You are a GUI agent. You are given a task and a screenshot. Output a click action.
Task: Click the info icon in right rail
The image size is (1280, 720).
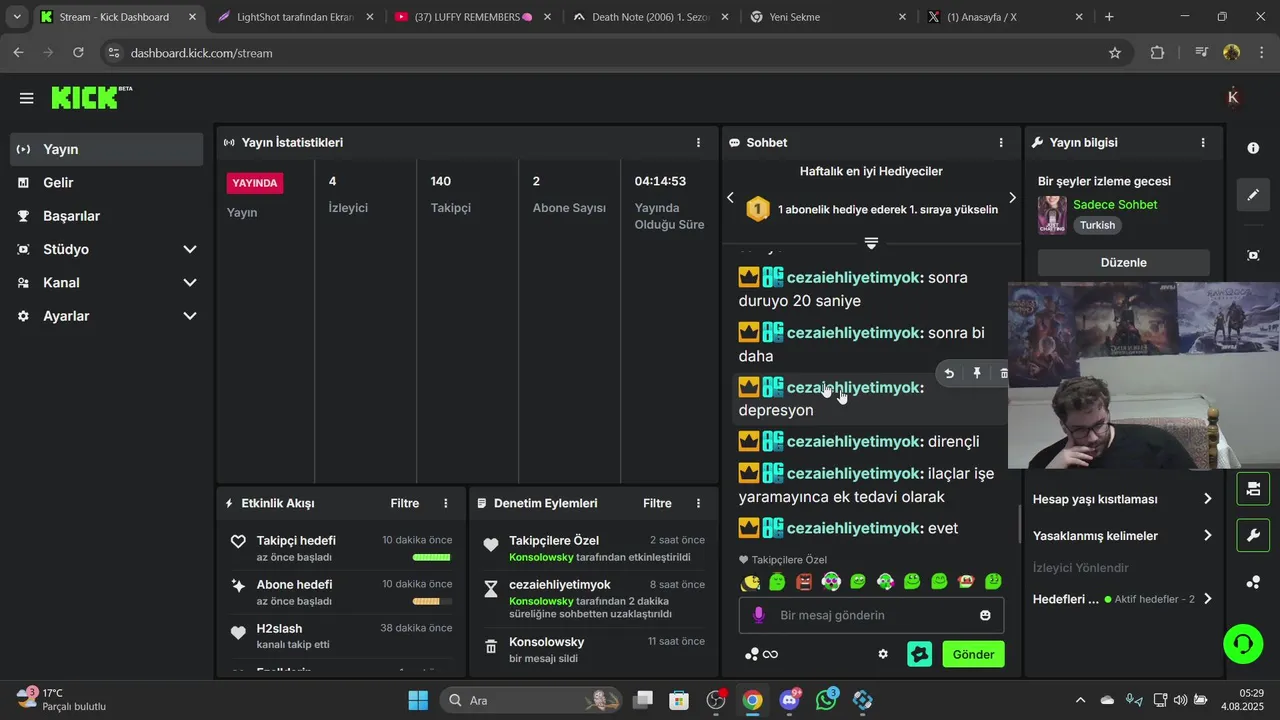[1253, 148]
